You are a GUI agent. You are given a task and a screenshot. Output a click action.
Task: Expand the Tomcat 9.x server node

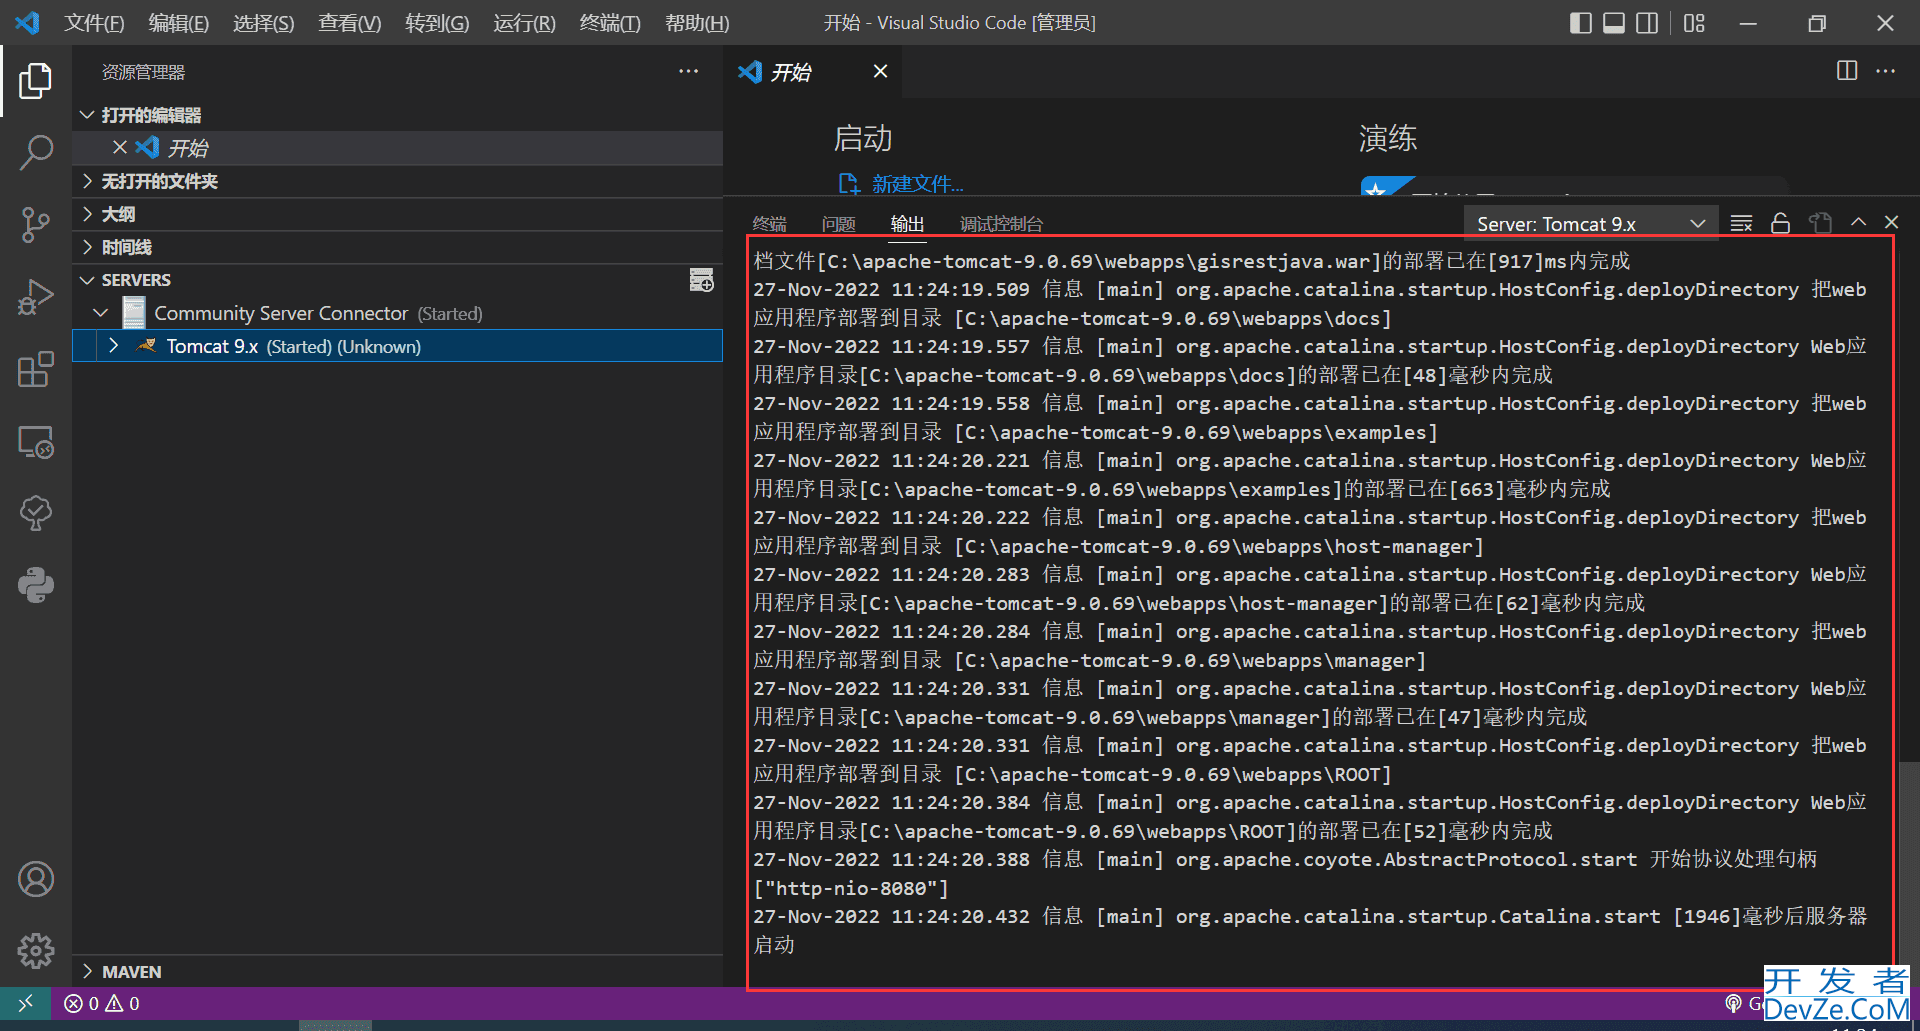113,346
